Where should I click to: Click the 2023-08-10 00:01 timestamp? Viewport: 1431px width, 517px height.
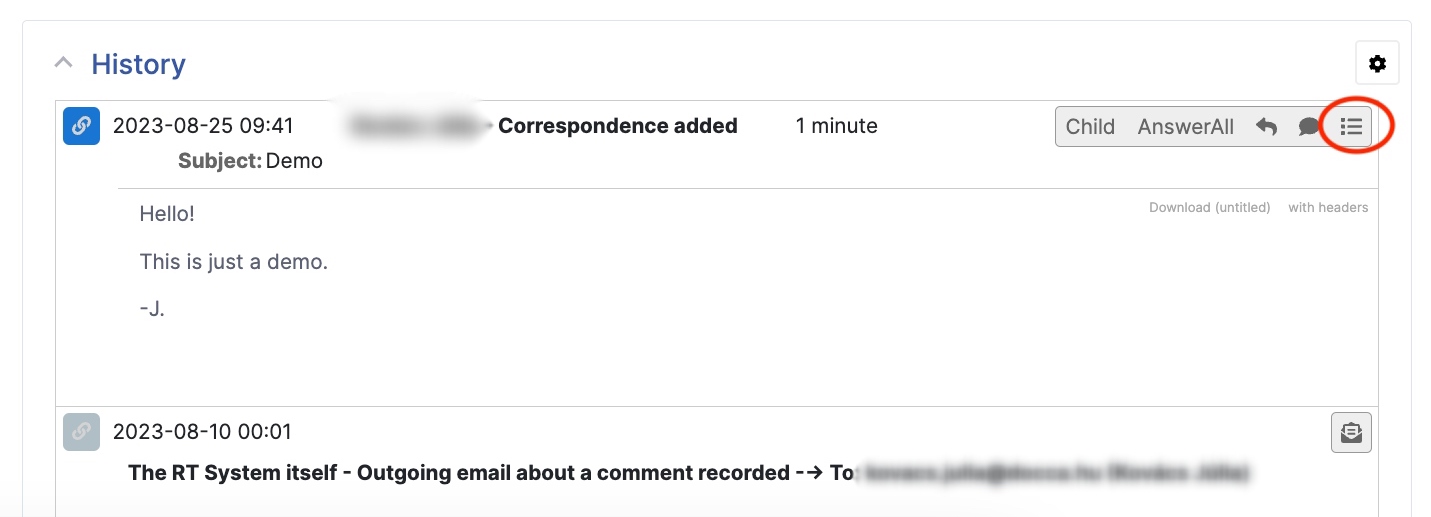[202, 432]
